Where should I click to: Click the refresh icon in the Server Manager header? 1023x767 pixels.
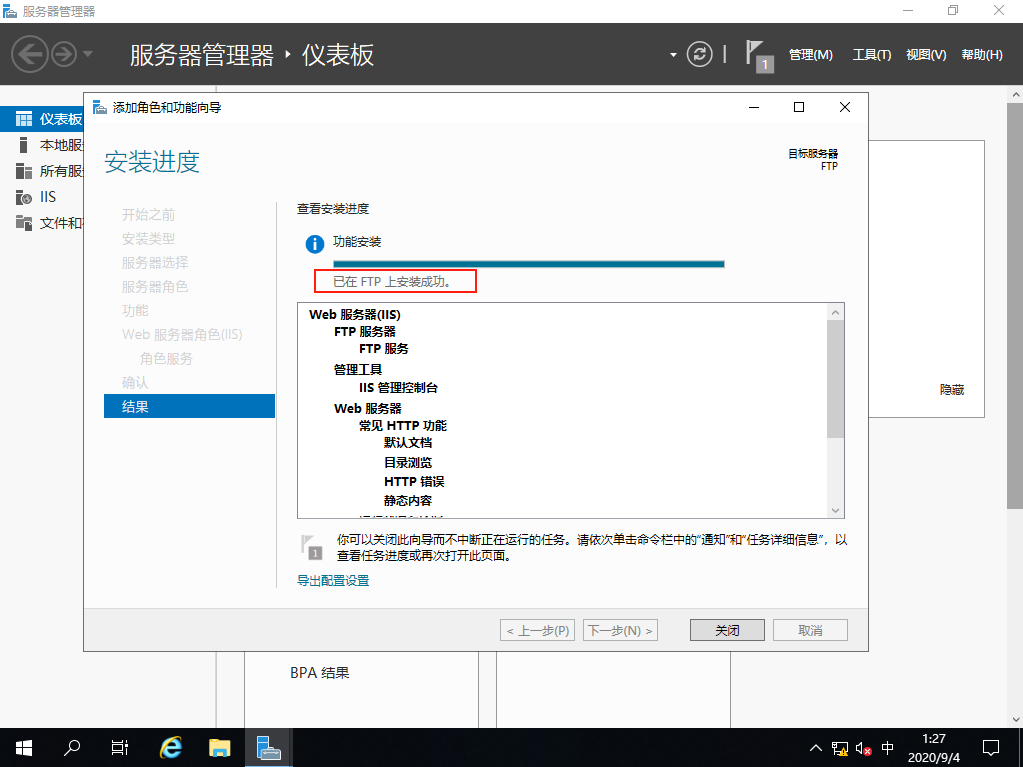point(699,54)
